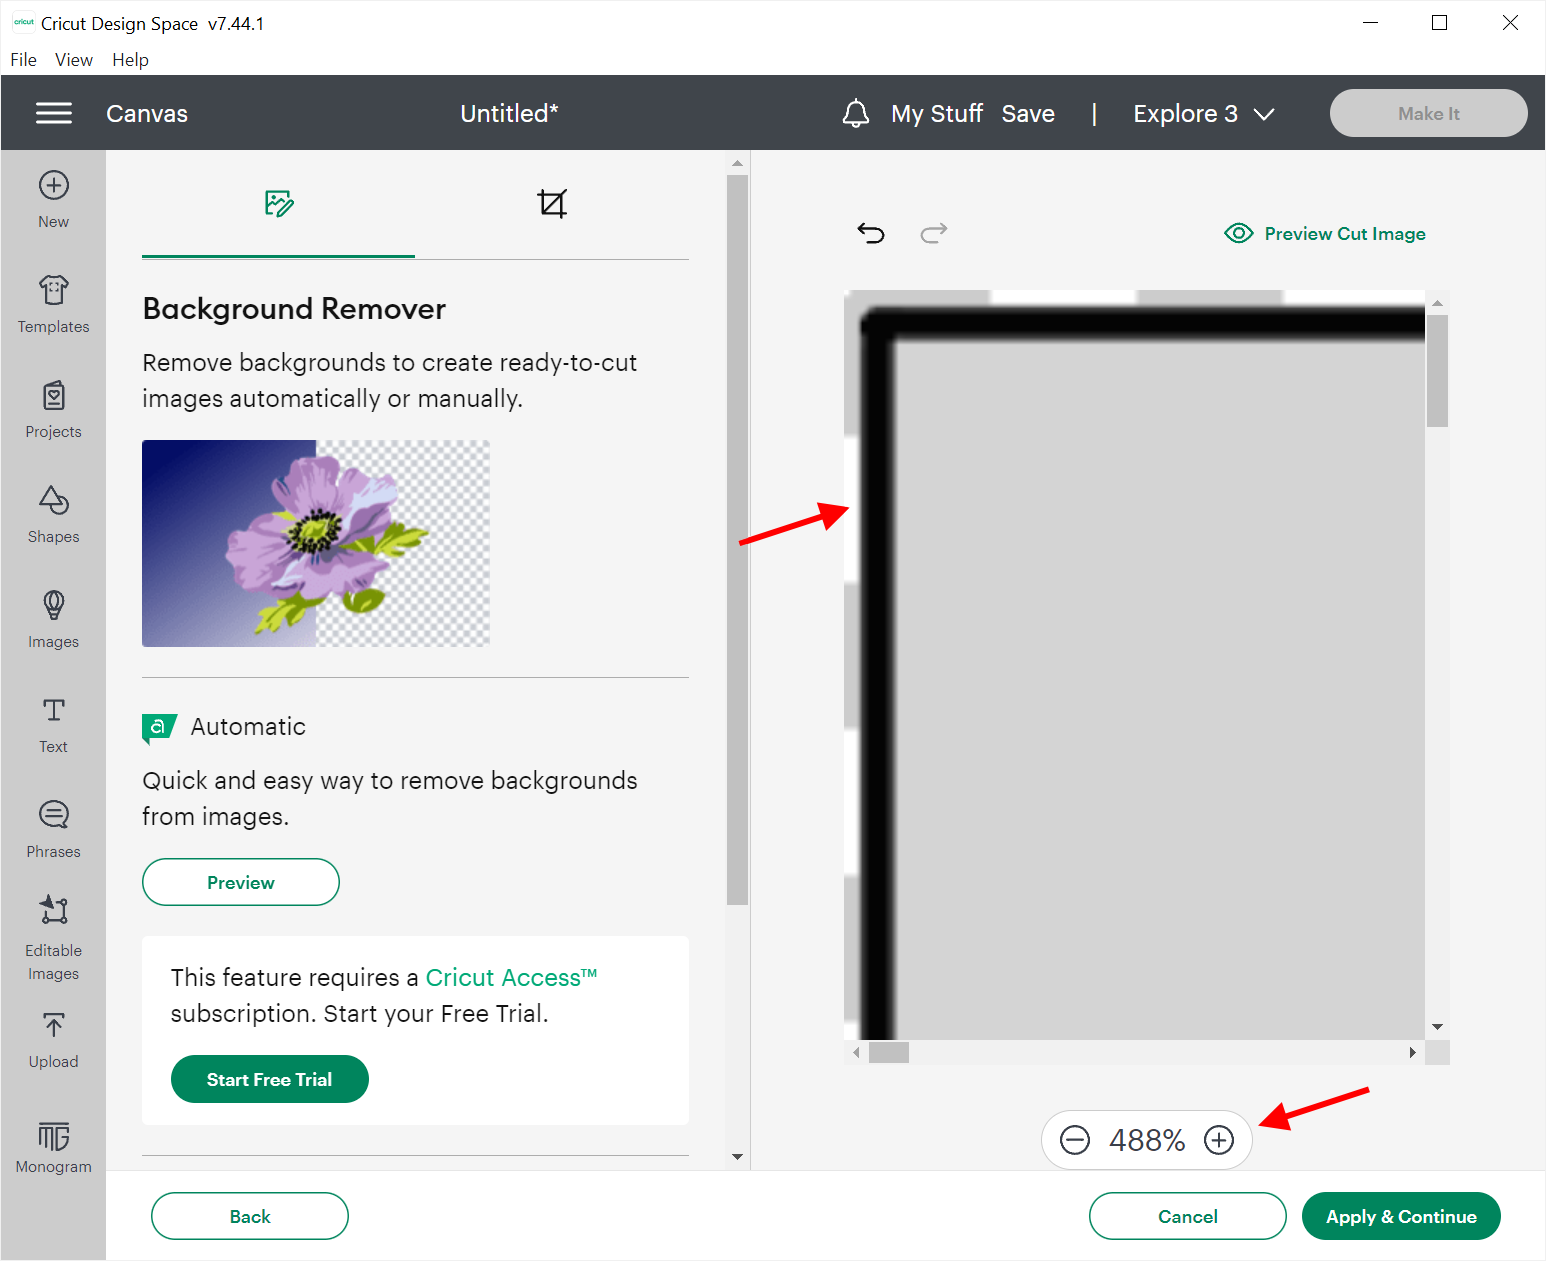1546x1261 pixels.
Task: Zoom out with the minus icon
Action: [1075, 1140]
